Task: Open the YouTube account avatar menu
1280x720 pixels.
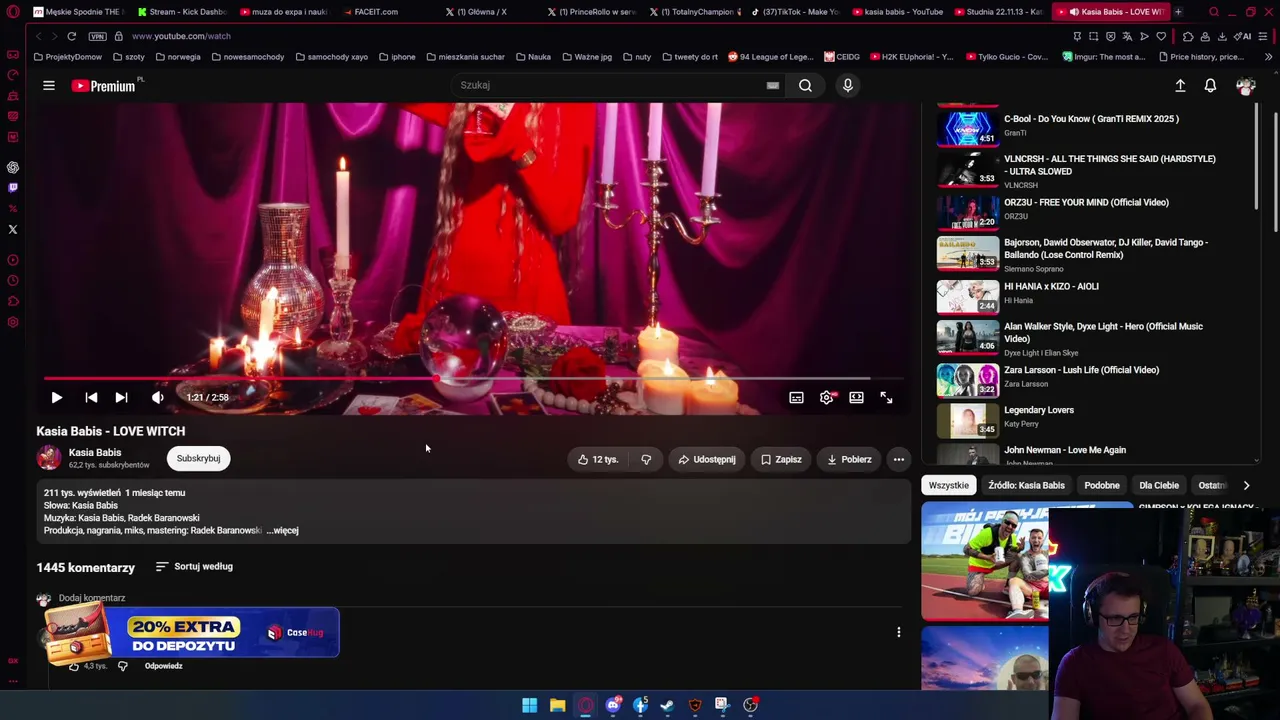Action: coord(1245,86)
